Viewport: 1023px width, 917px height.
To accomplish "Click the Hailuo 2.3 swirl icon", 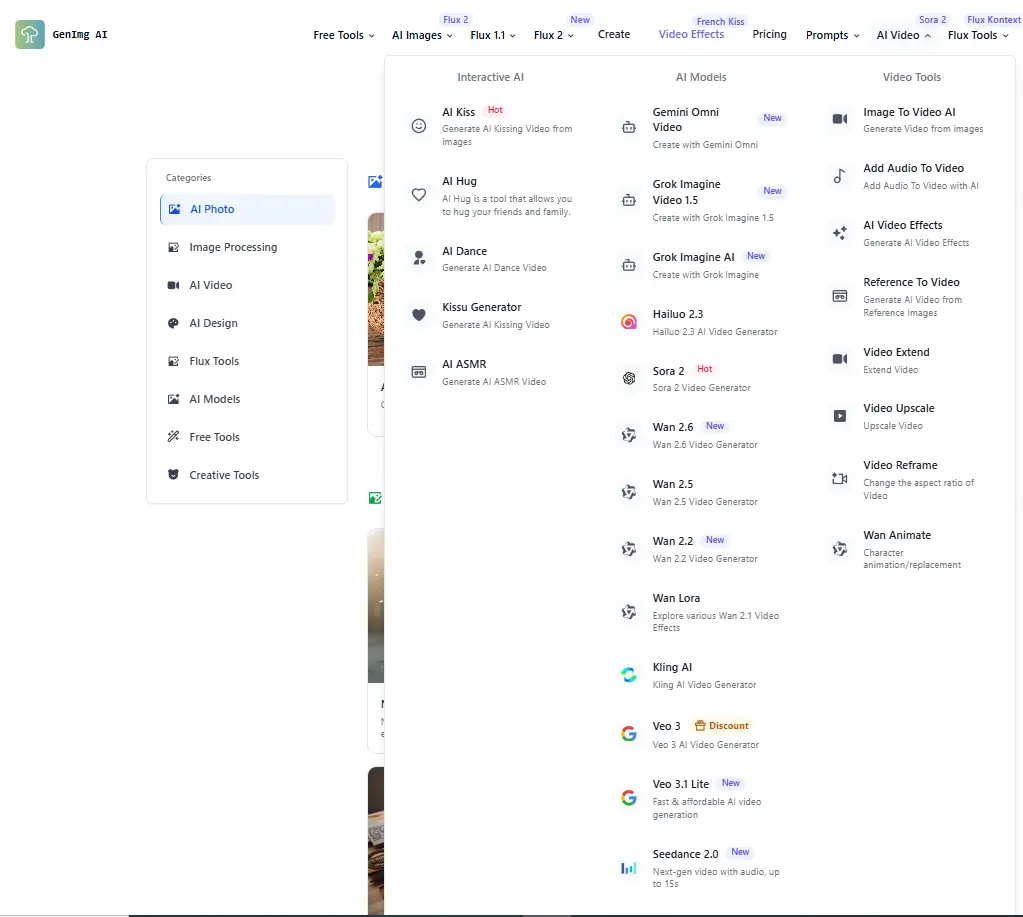I will (629, 322).
